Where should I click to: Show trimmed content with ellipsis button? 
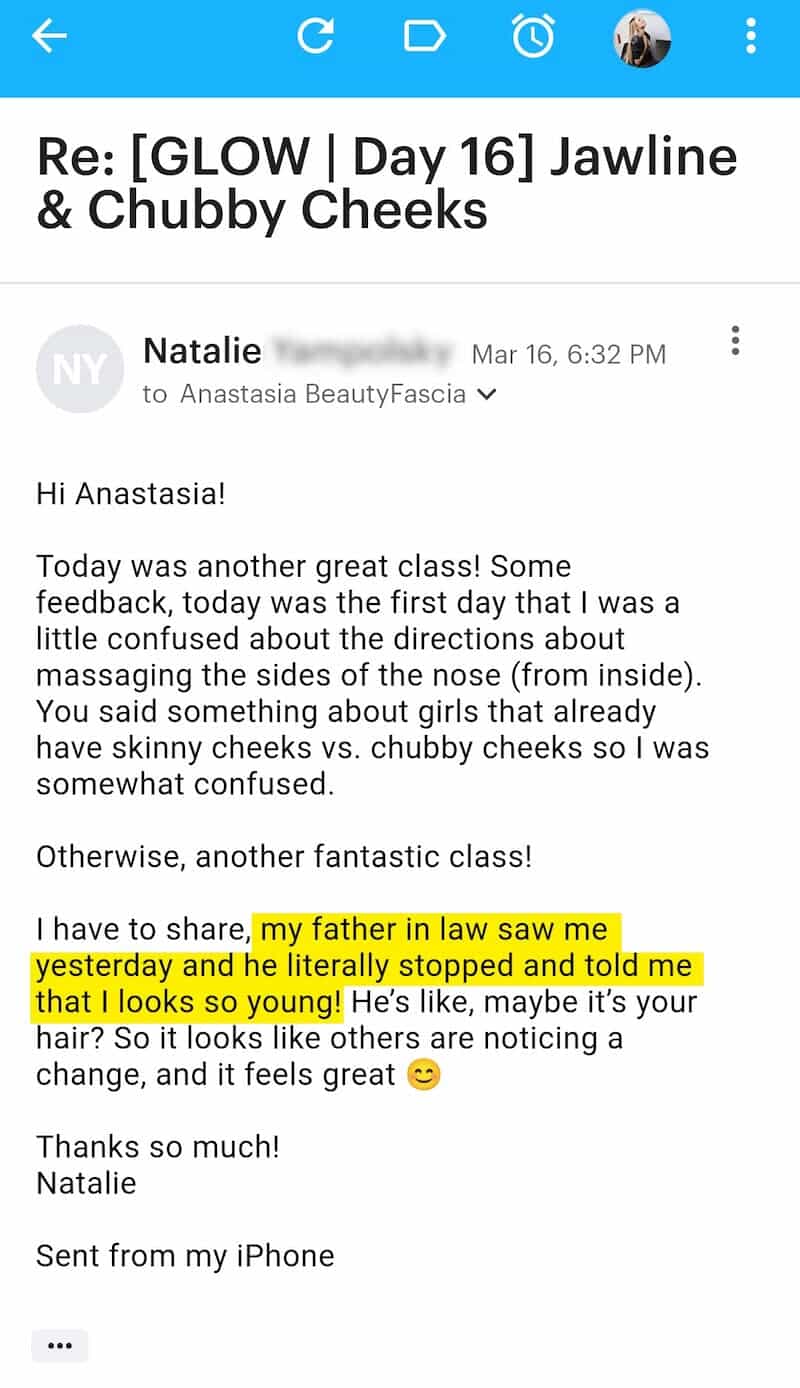coord(60,1346)
